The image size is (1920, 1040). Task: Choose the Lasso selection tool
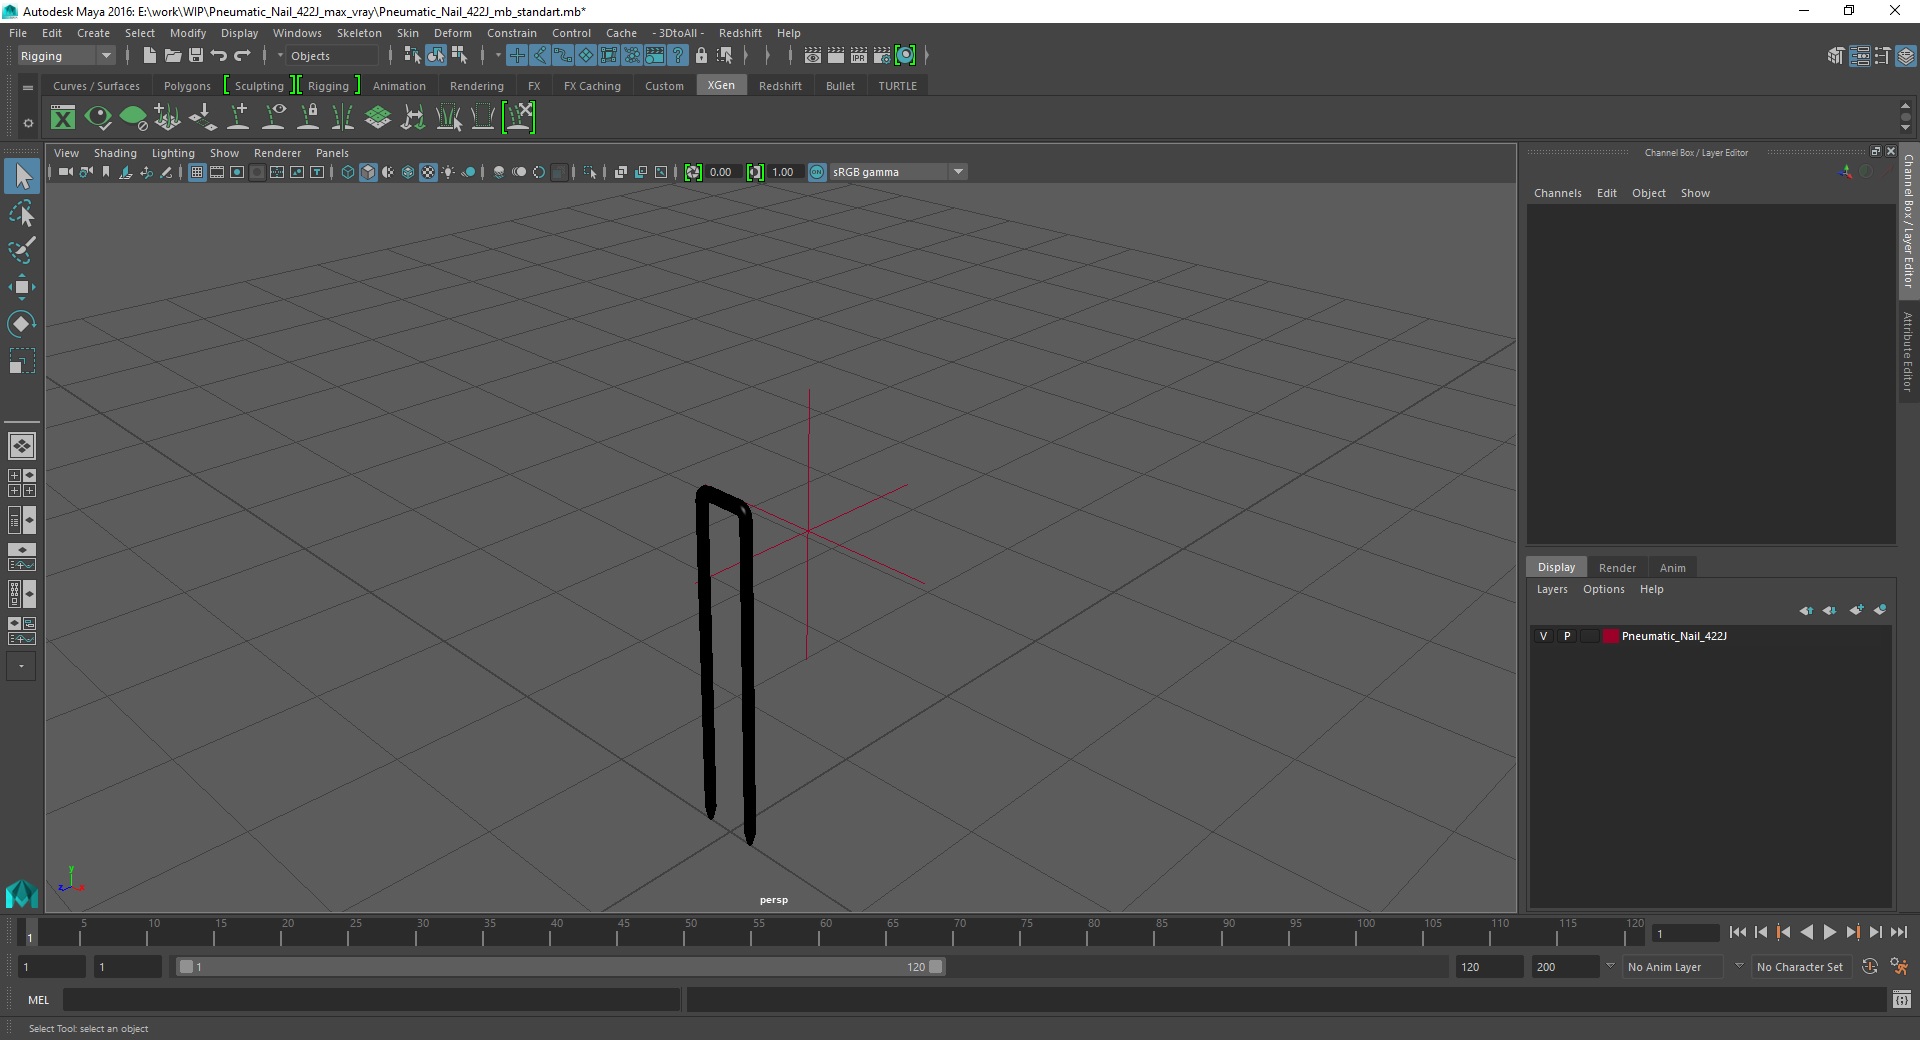coord(21,214)
